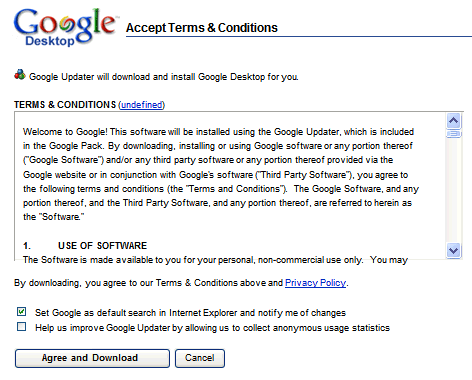This screenshot has height=380, width=472.
Task: Click 'Welcome to Google!' text in terms
Action: point(65,132)
